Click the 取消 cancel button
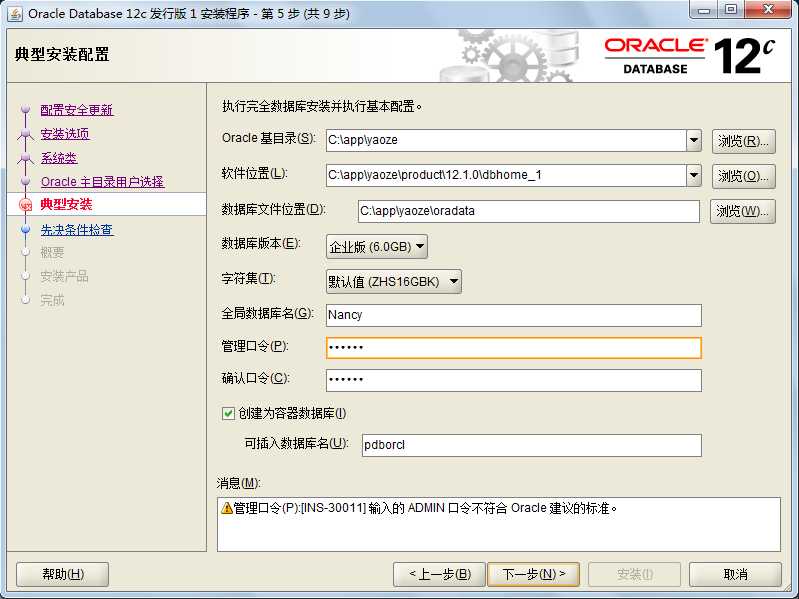799x599 pixels. click(x=735, y=574)
